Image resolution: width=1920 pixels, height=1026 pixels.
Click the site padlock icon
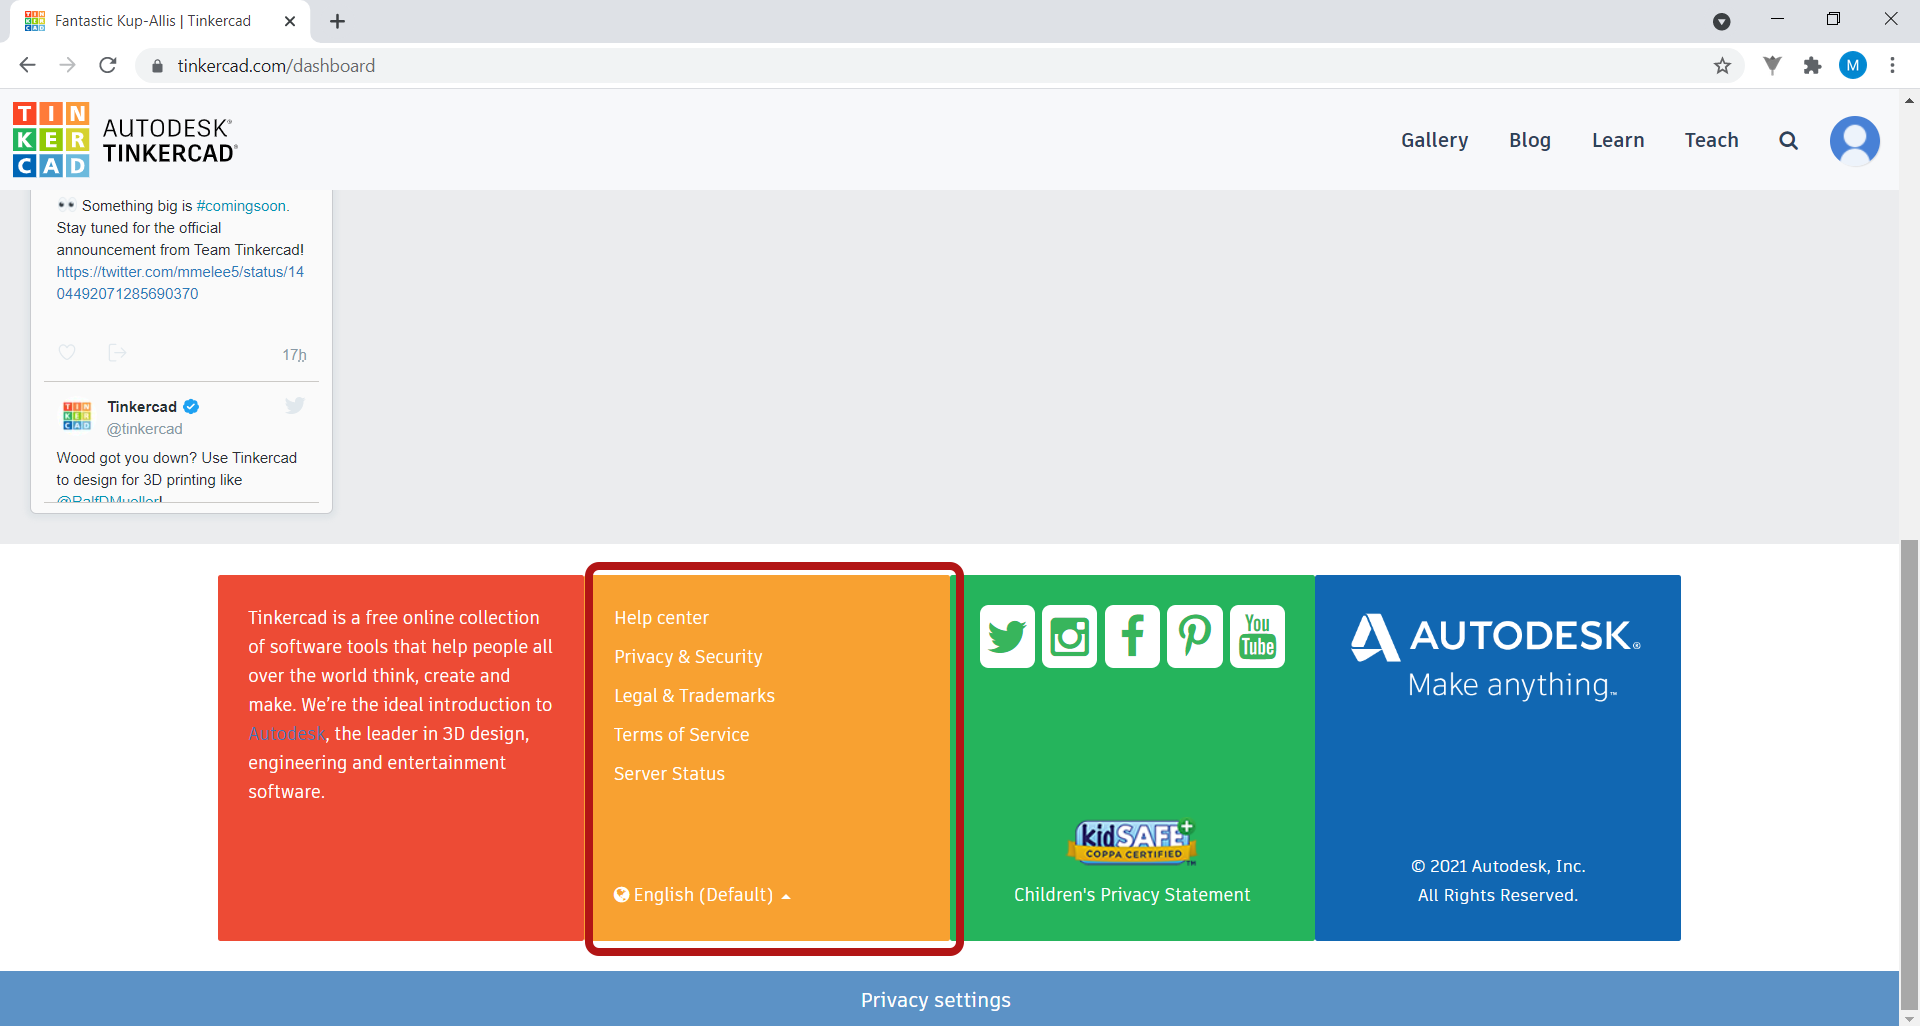(157, 66)
